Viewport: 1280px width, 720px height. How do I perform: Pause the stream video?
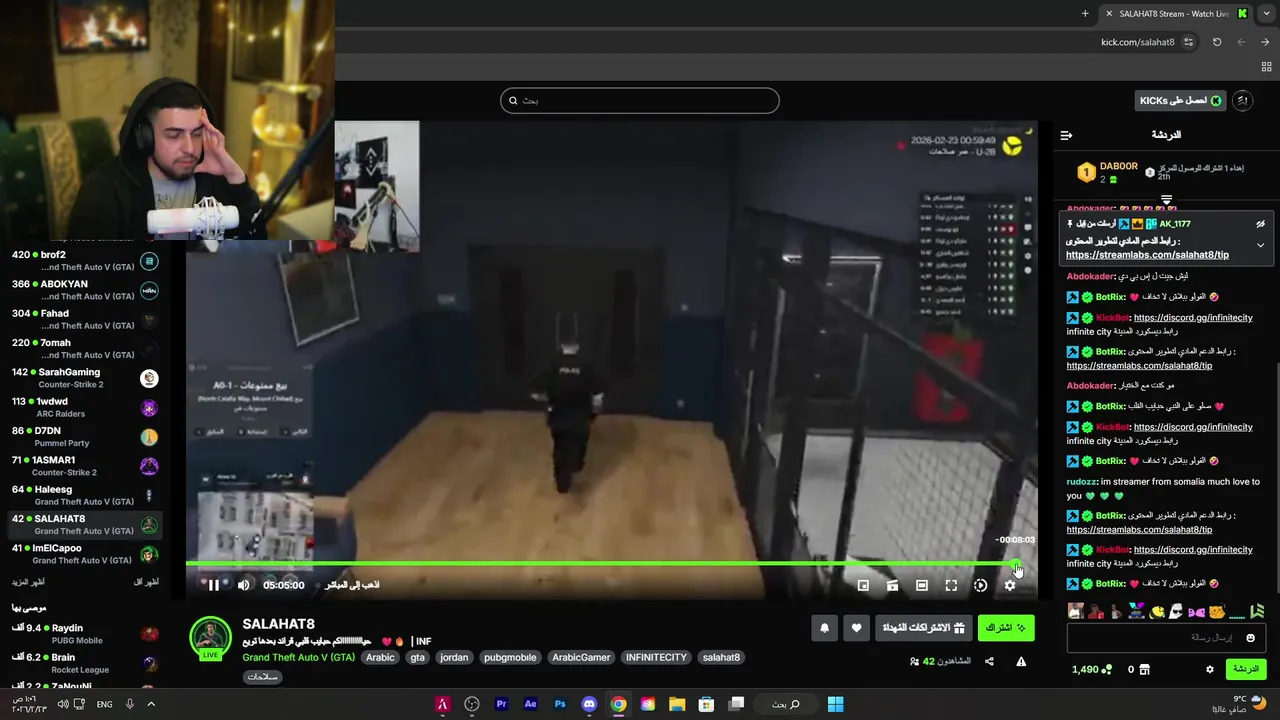coord(213,585)
